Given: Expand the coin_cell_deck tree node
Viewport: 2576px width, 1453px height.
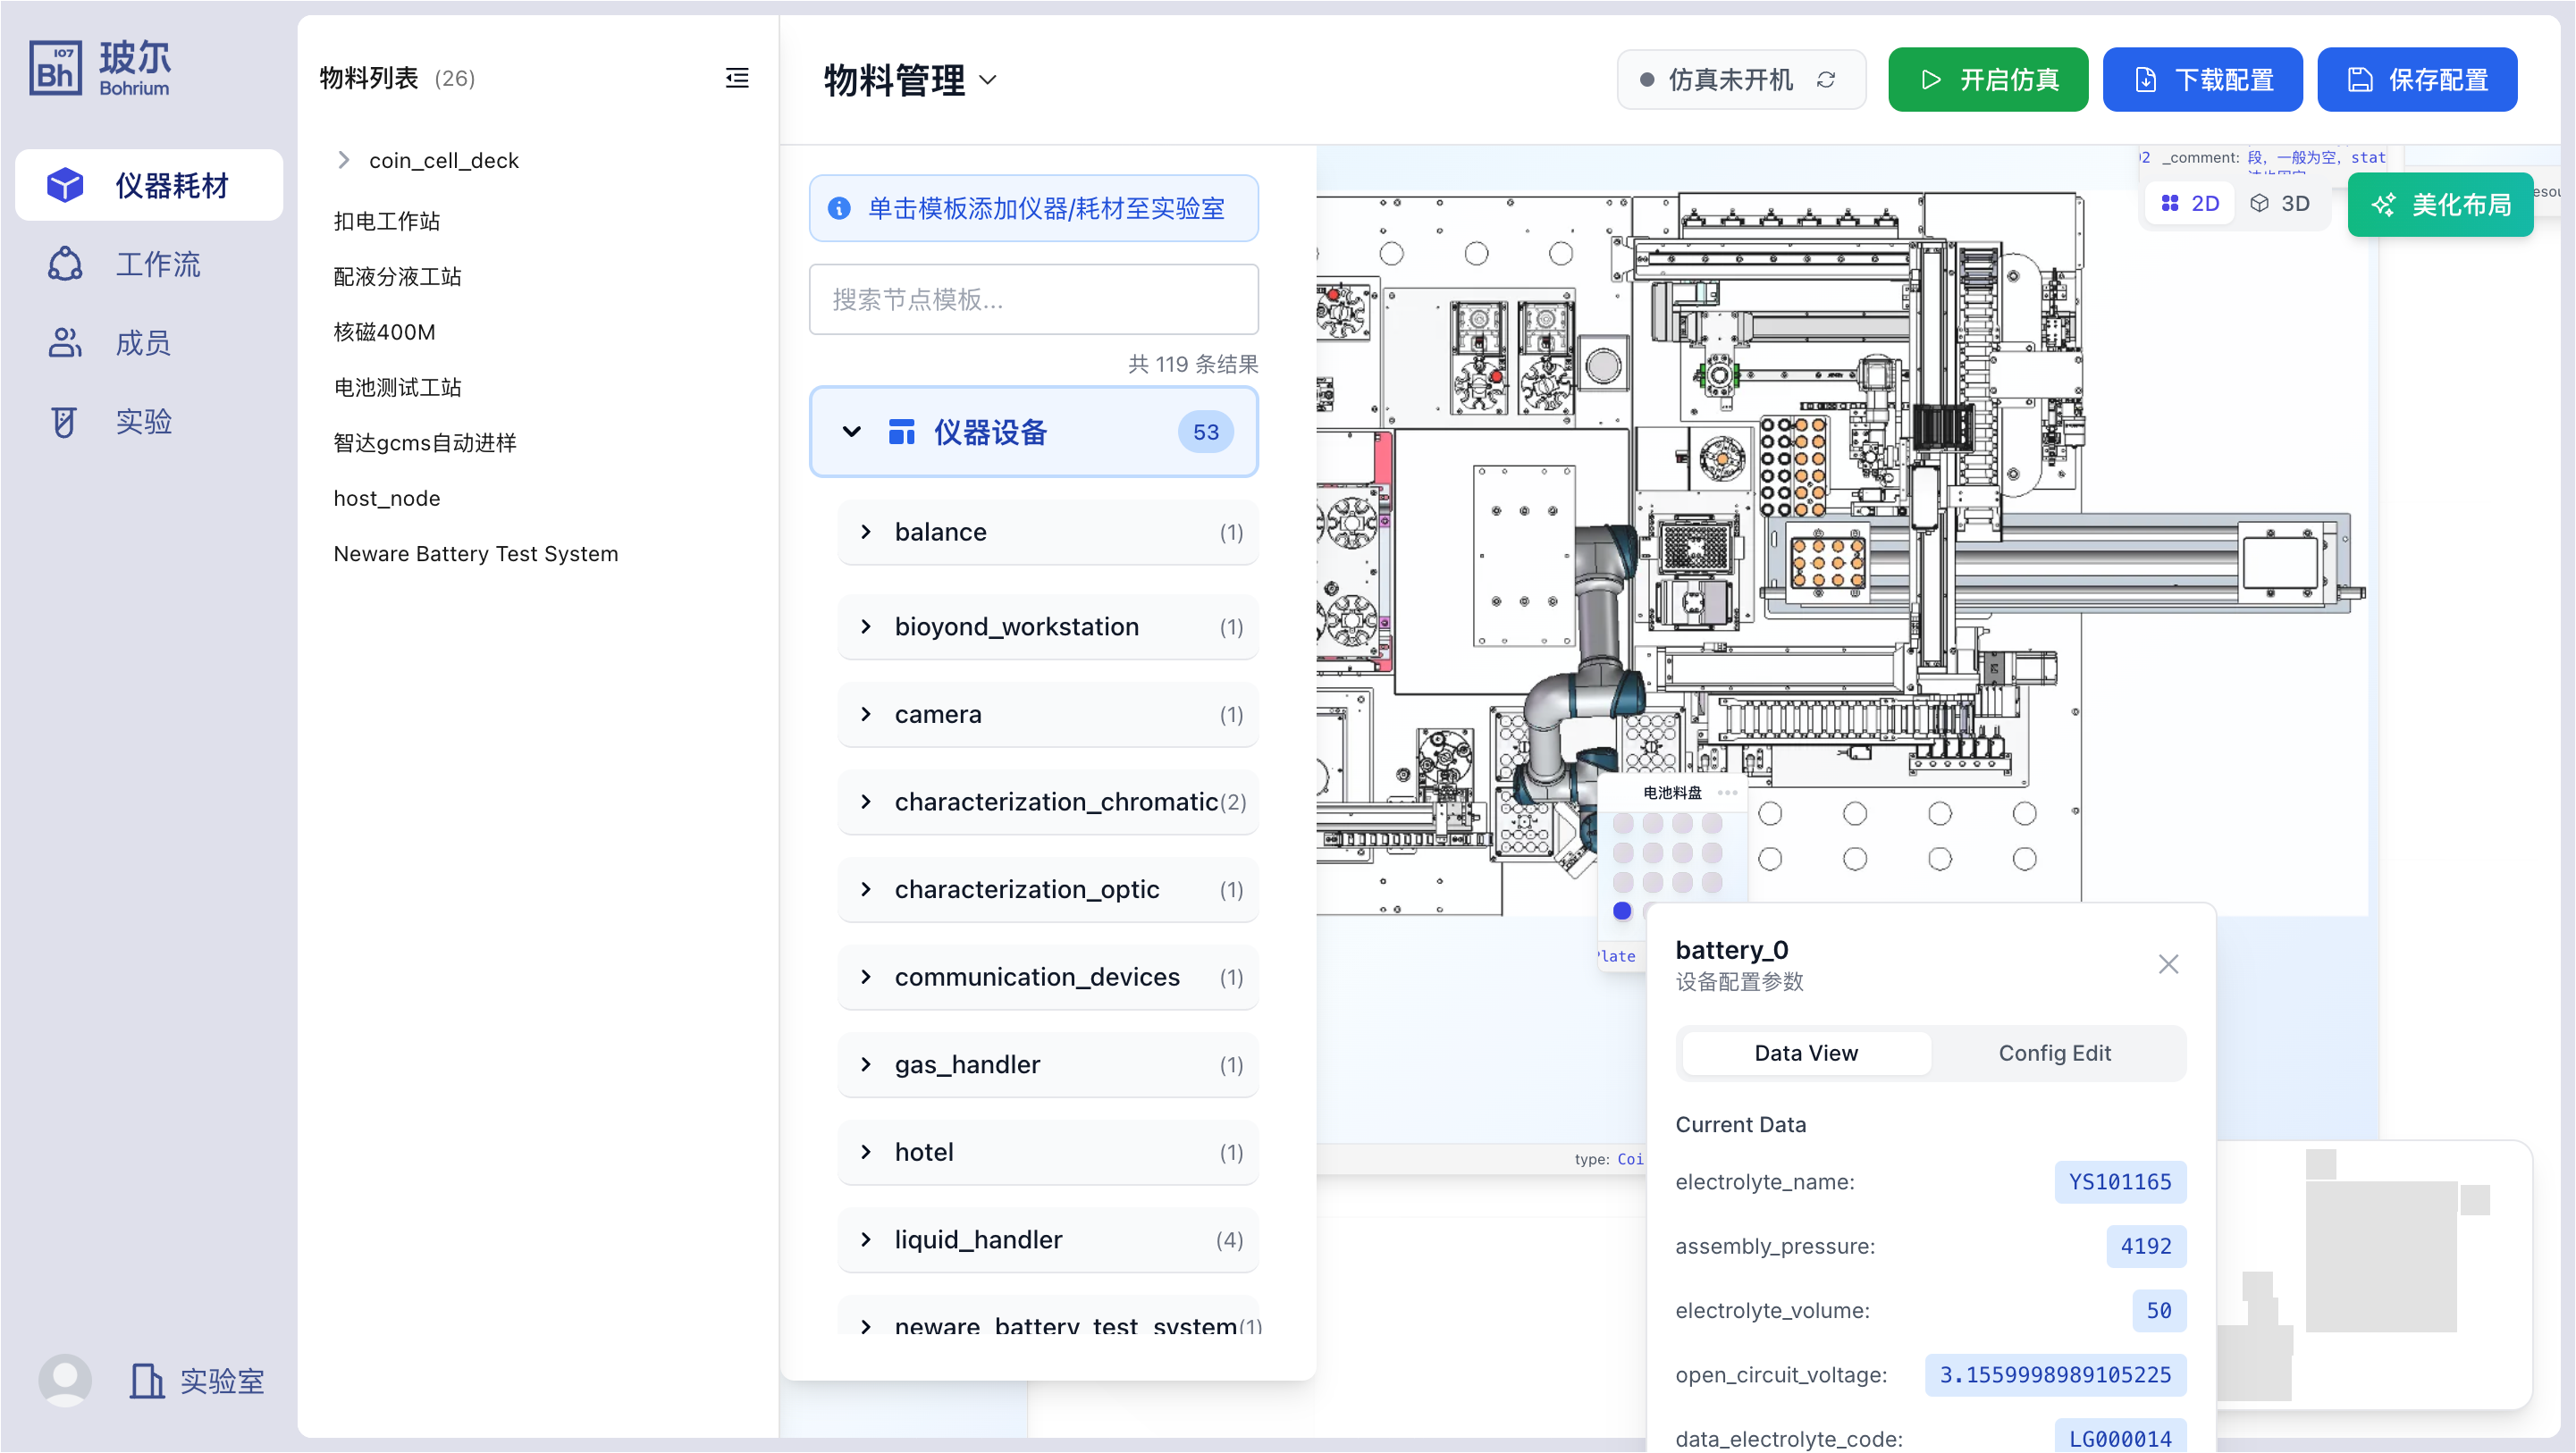Looking at the screenshot, I should click(x=343, y=159).
